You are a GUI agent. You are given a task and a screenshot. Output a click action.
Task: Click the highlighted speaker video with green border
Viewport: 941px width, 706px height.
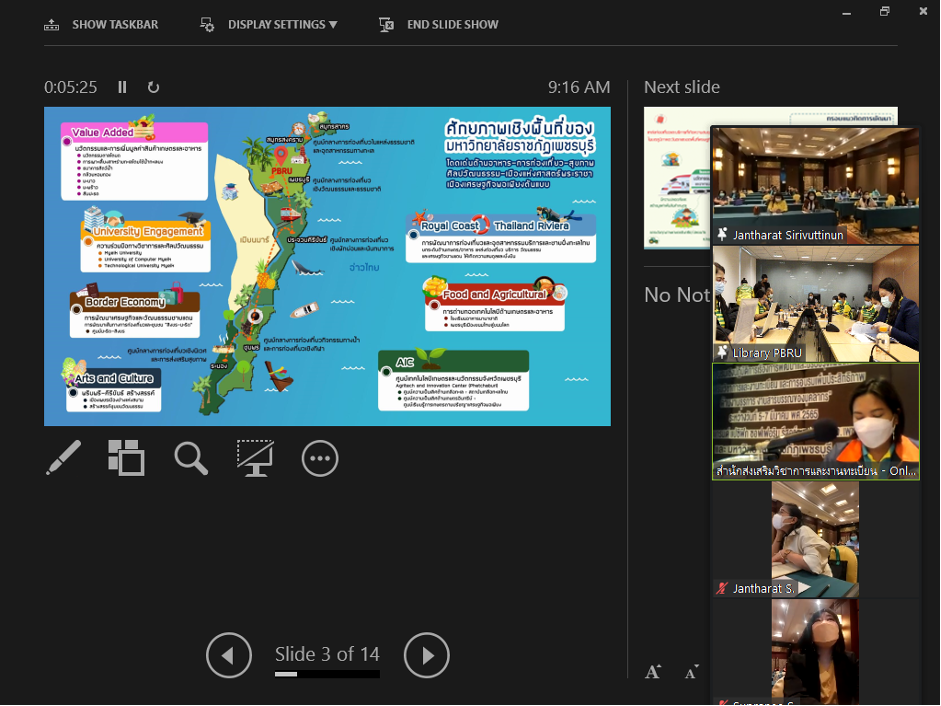pyautogui.click(x=815, y=420)
